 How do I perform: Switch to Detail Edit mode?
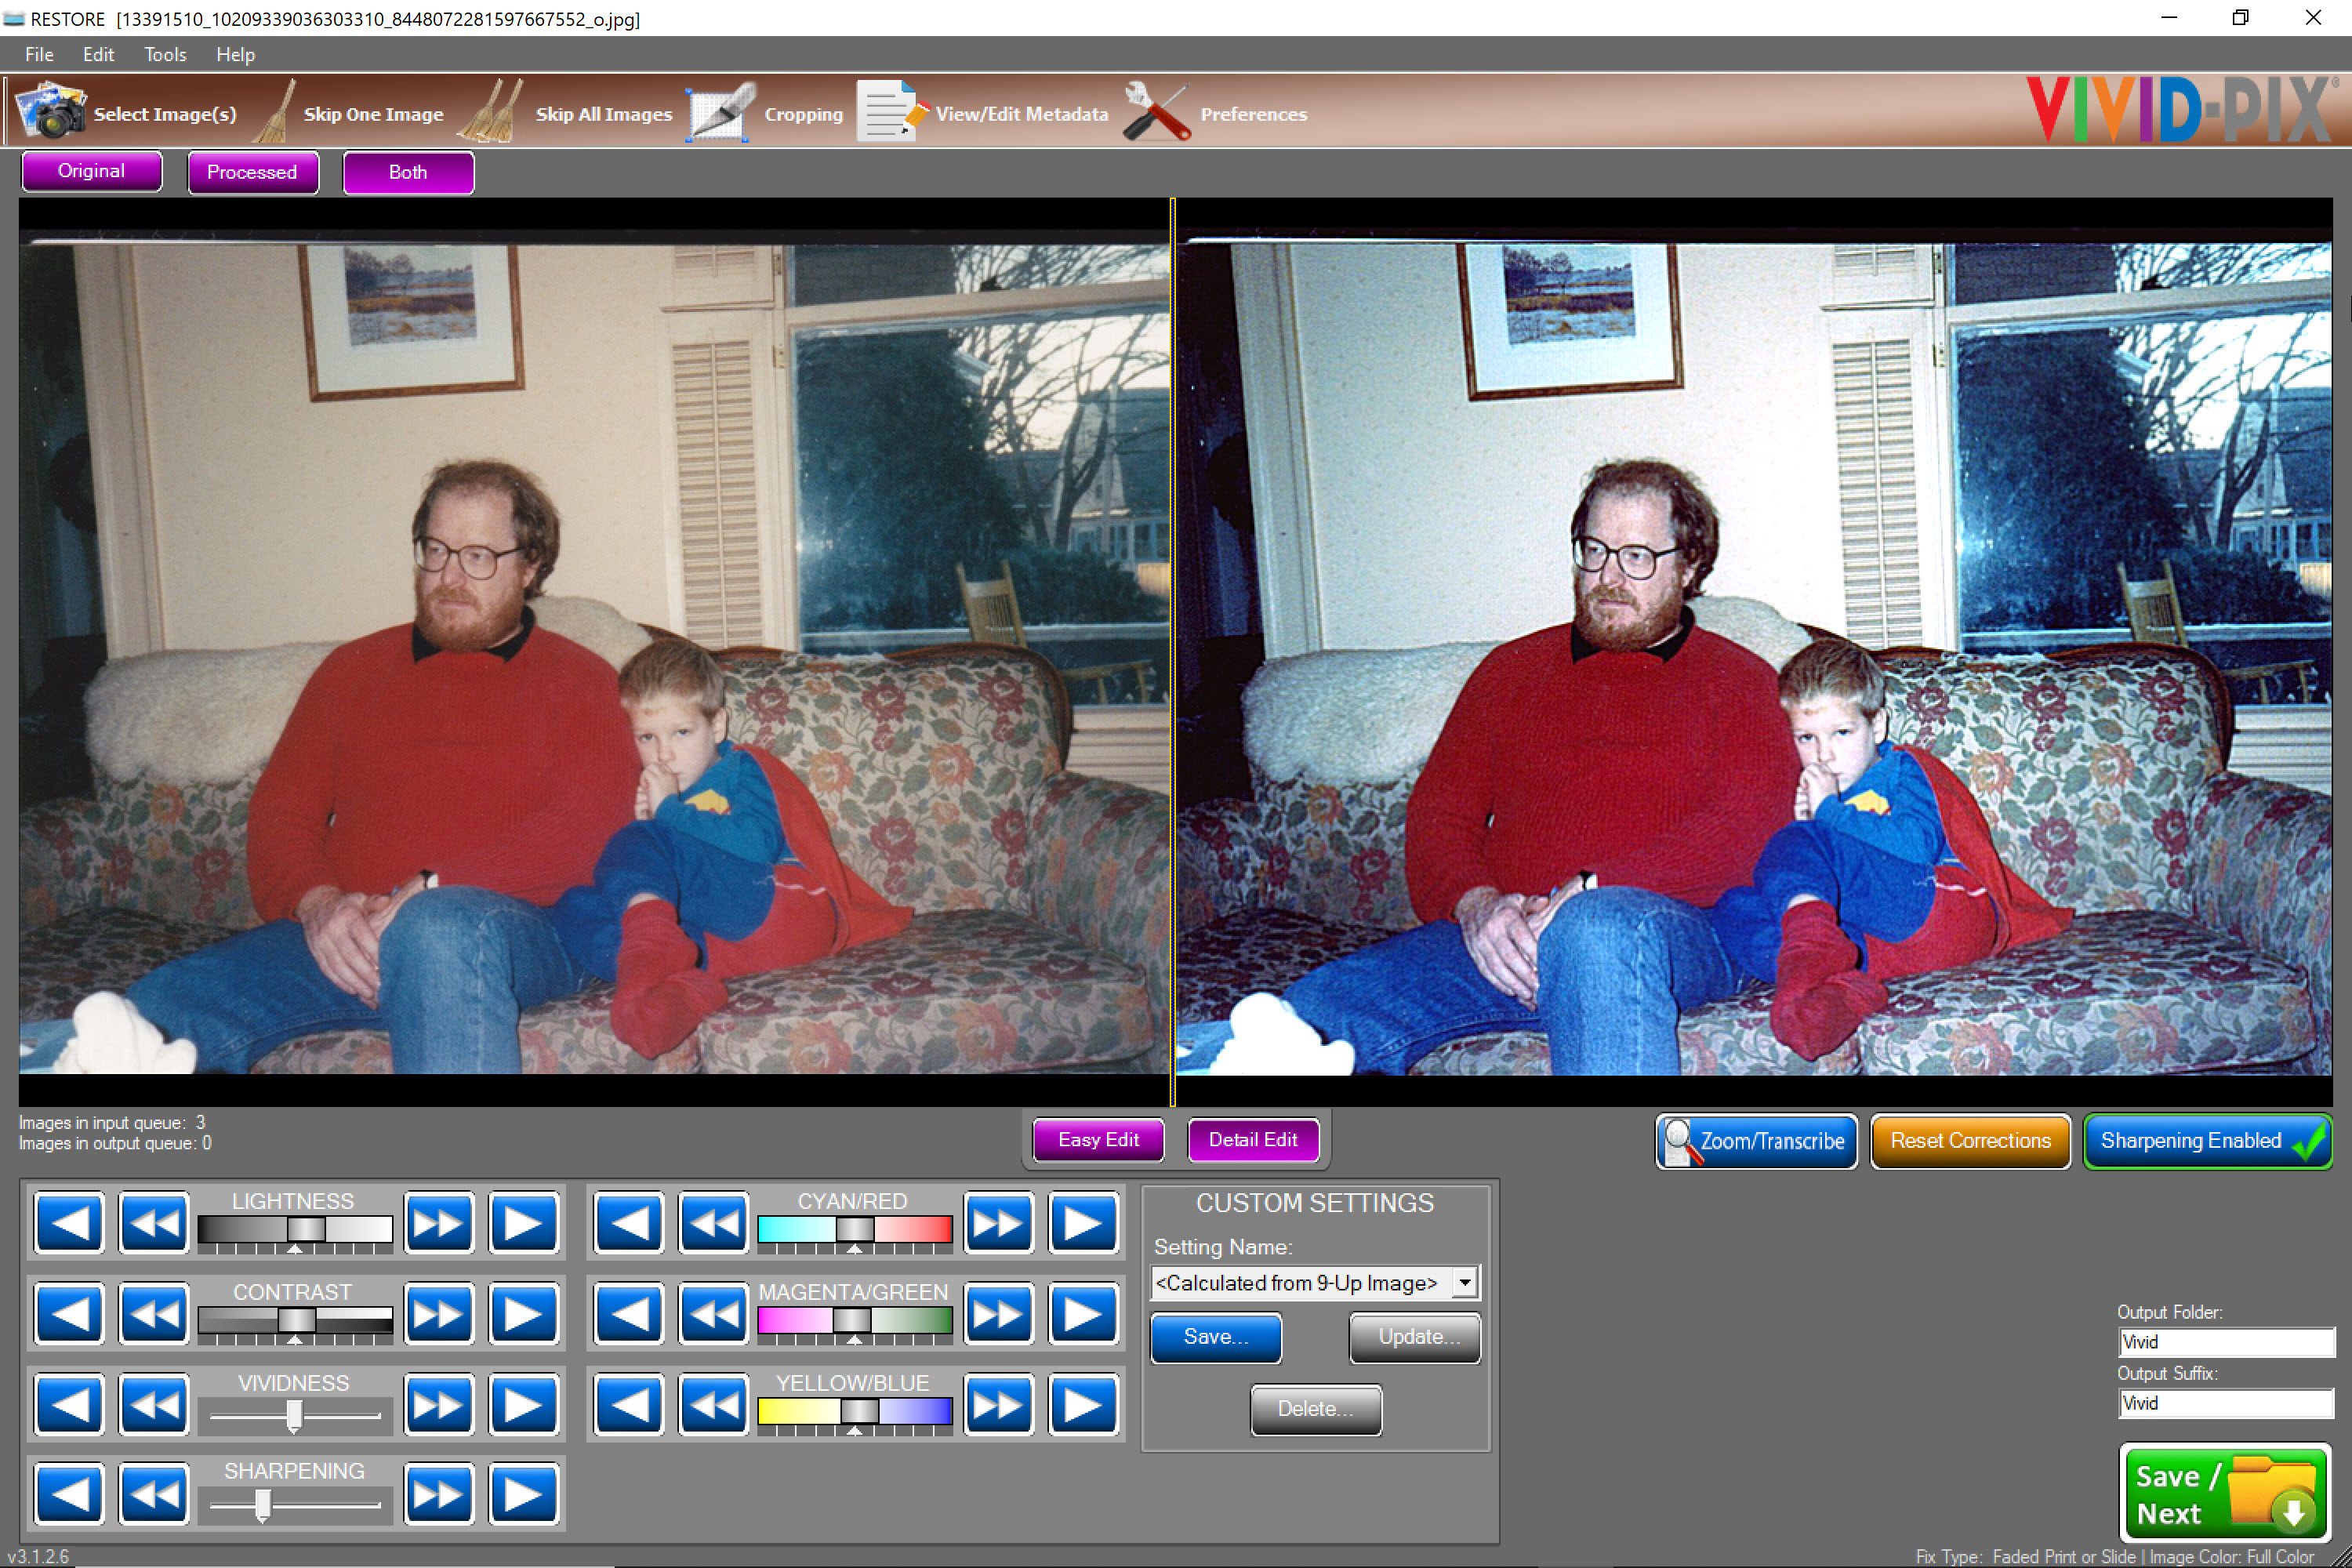coord(1253,1140)
